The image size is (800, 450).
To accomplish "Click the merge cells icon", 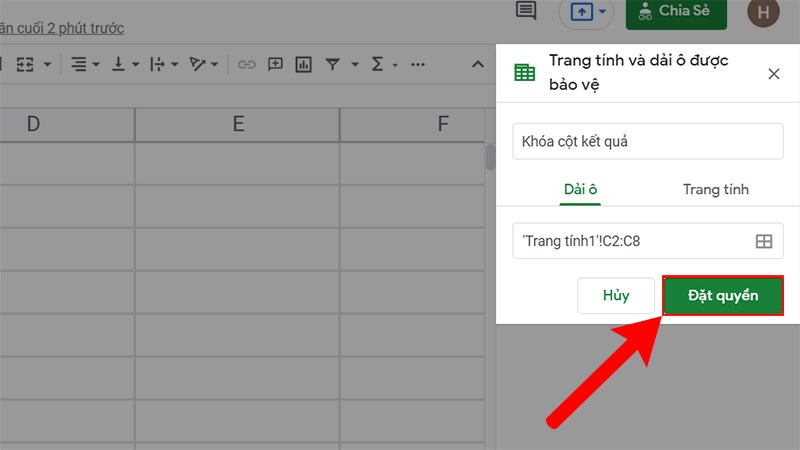I will [x=25, y=65].
